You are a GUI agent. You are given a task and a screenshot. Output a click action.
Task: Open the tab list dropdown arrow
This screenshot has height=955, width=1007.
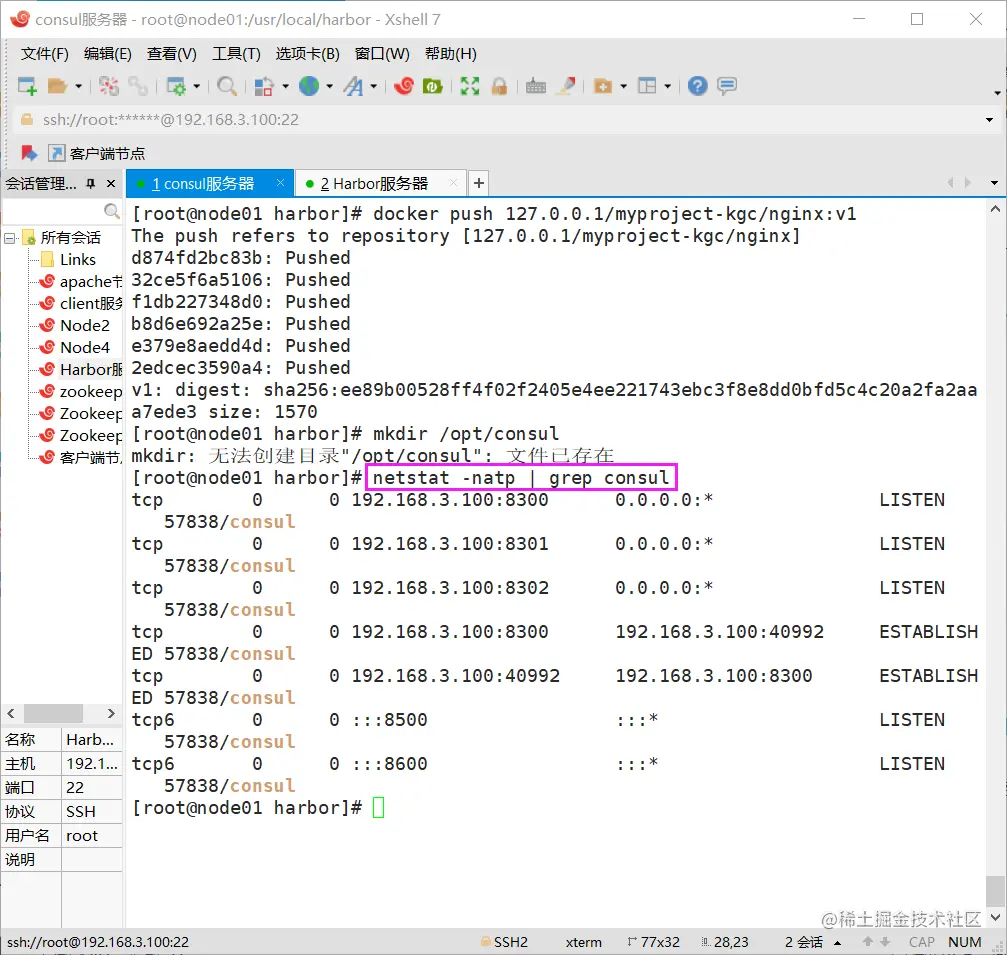point(994,184)
